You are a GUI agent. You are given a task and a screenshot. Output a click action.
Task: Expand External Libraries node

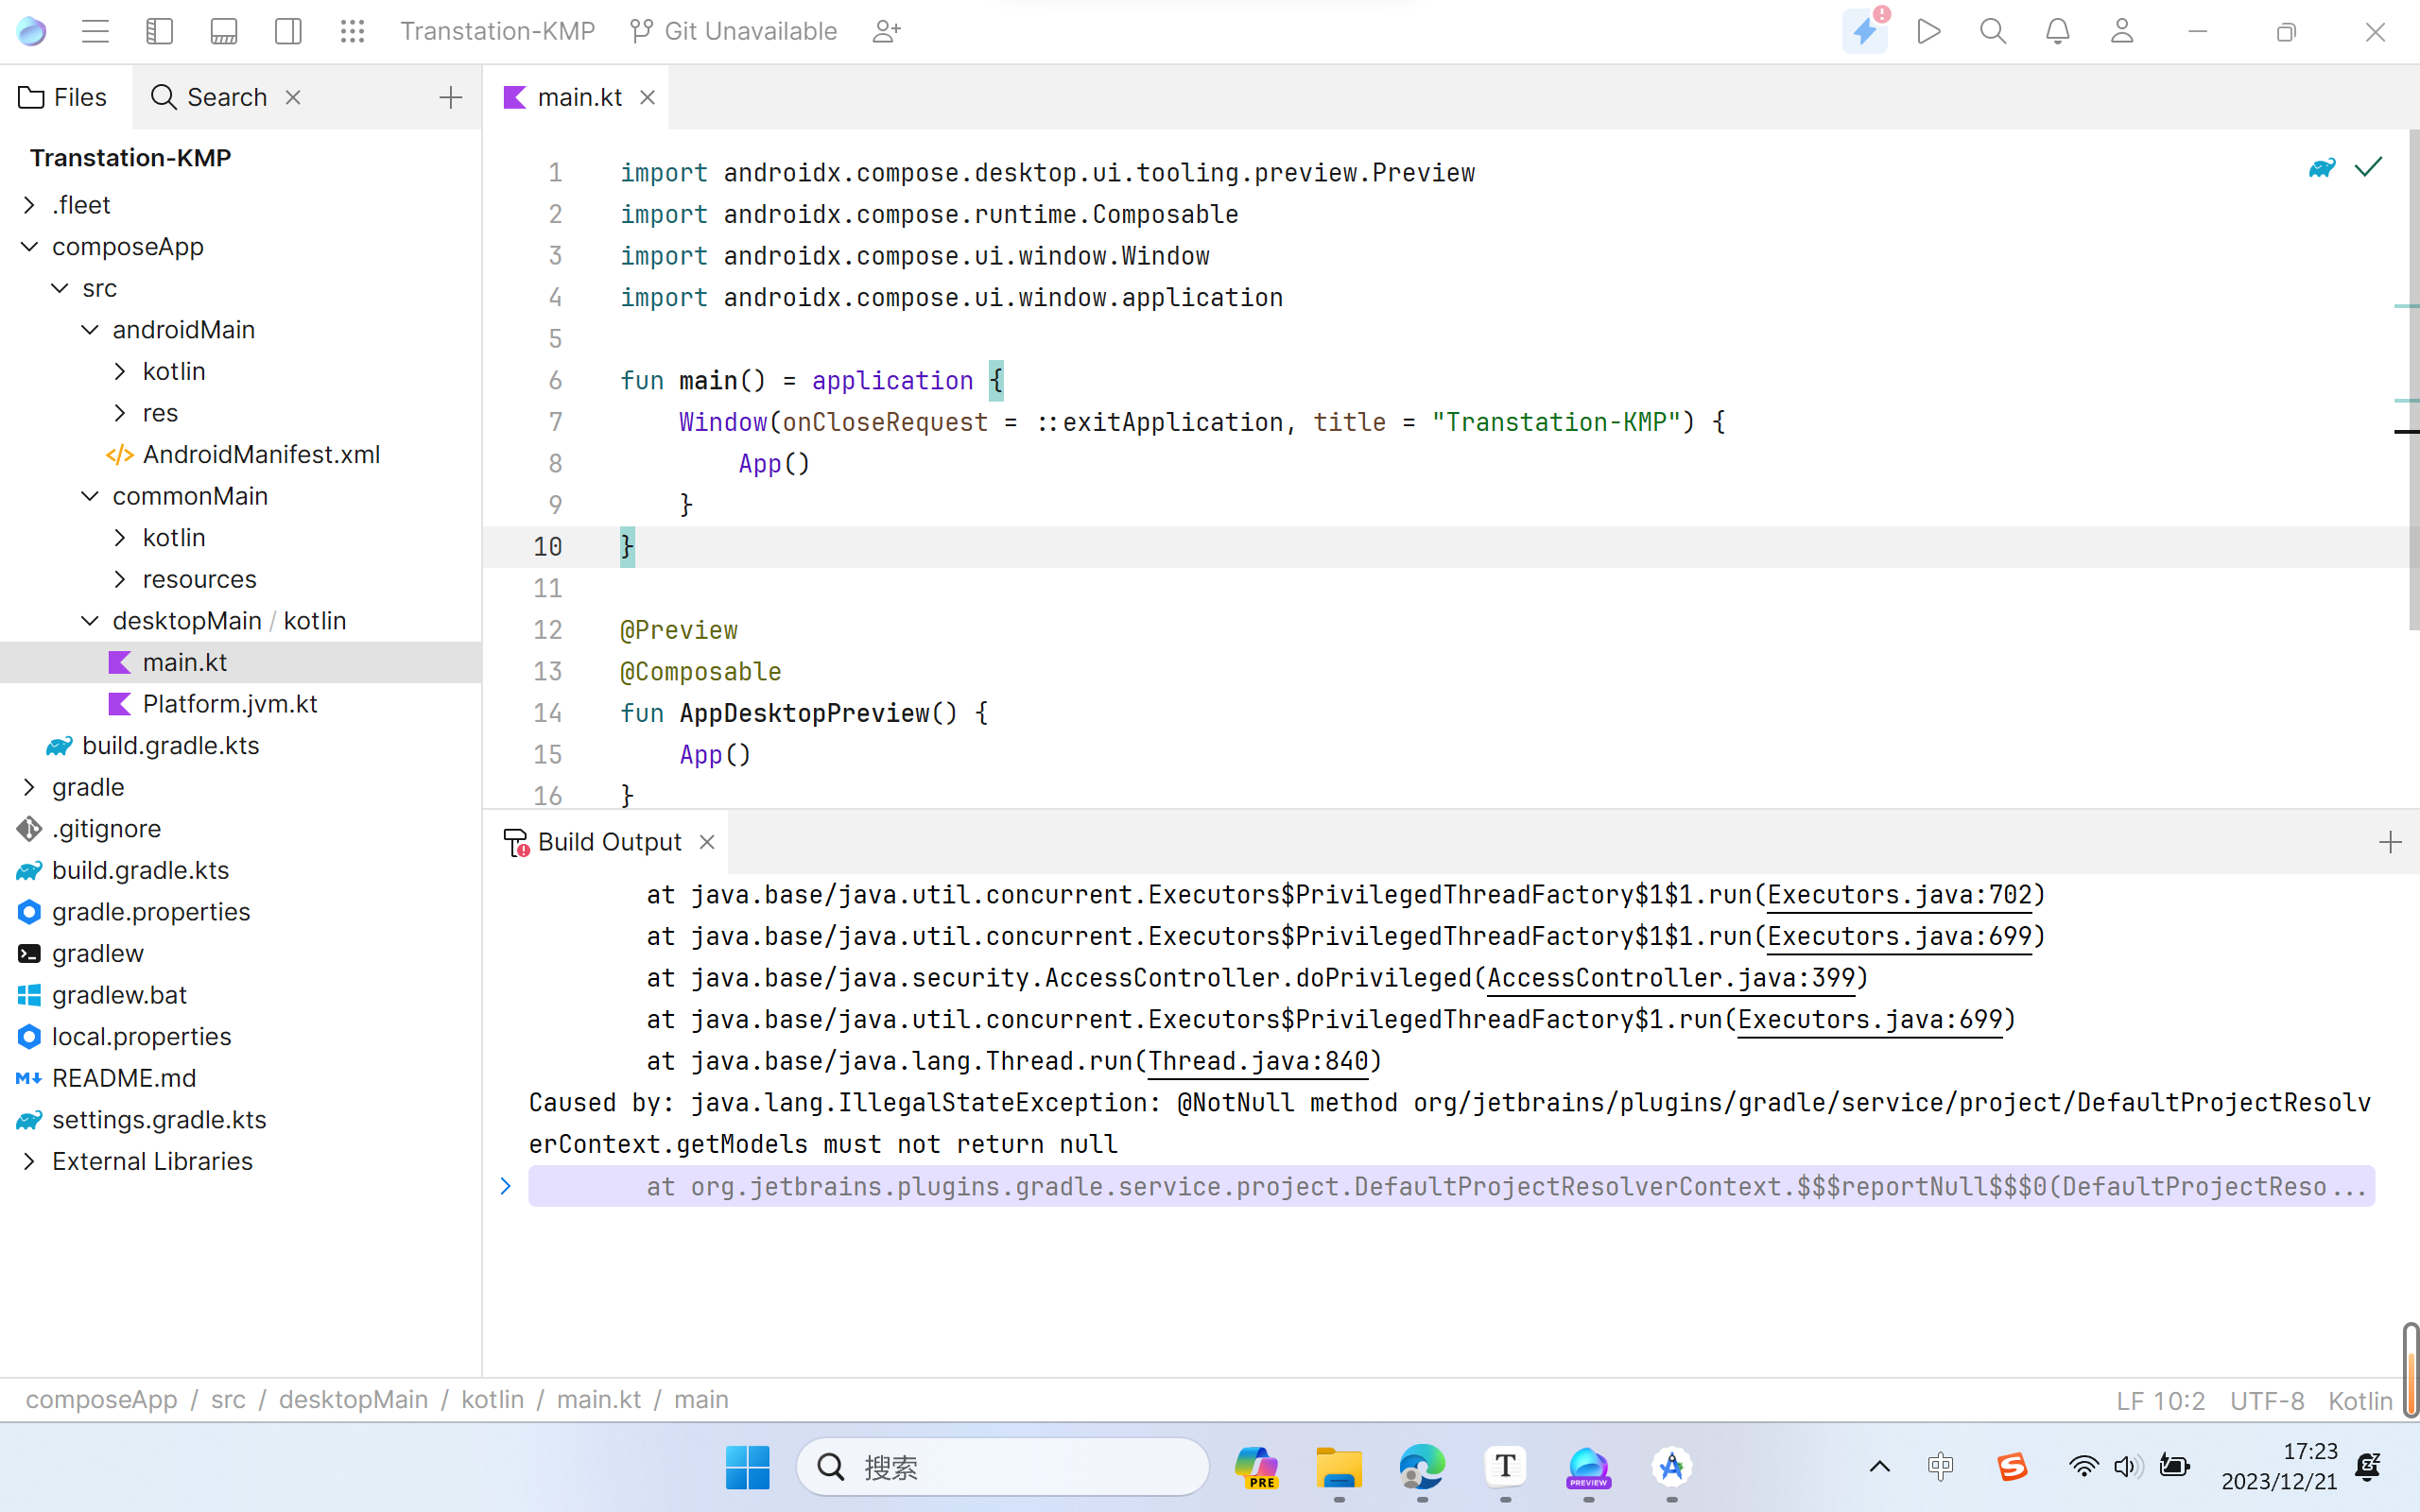pos(29,1161)
